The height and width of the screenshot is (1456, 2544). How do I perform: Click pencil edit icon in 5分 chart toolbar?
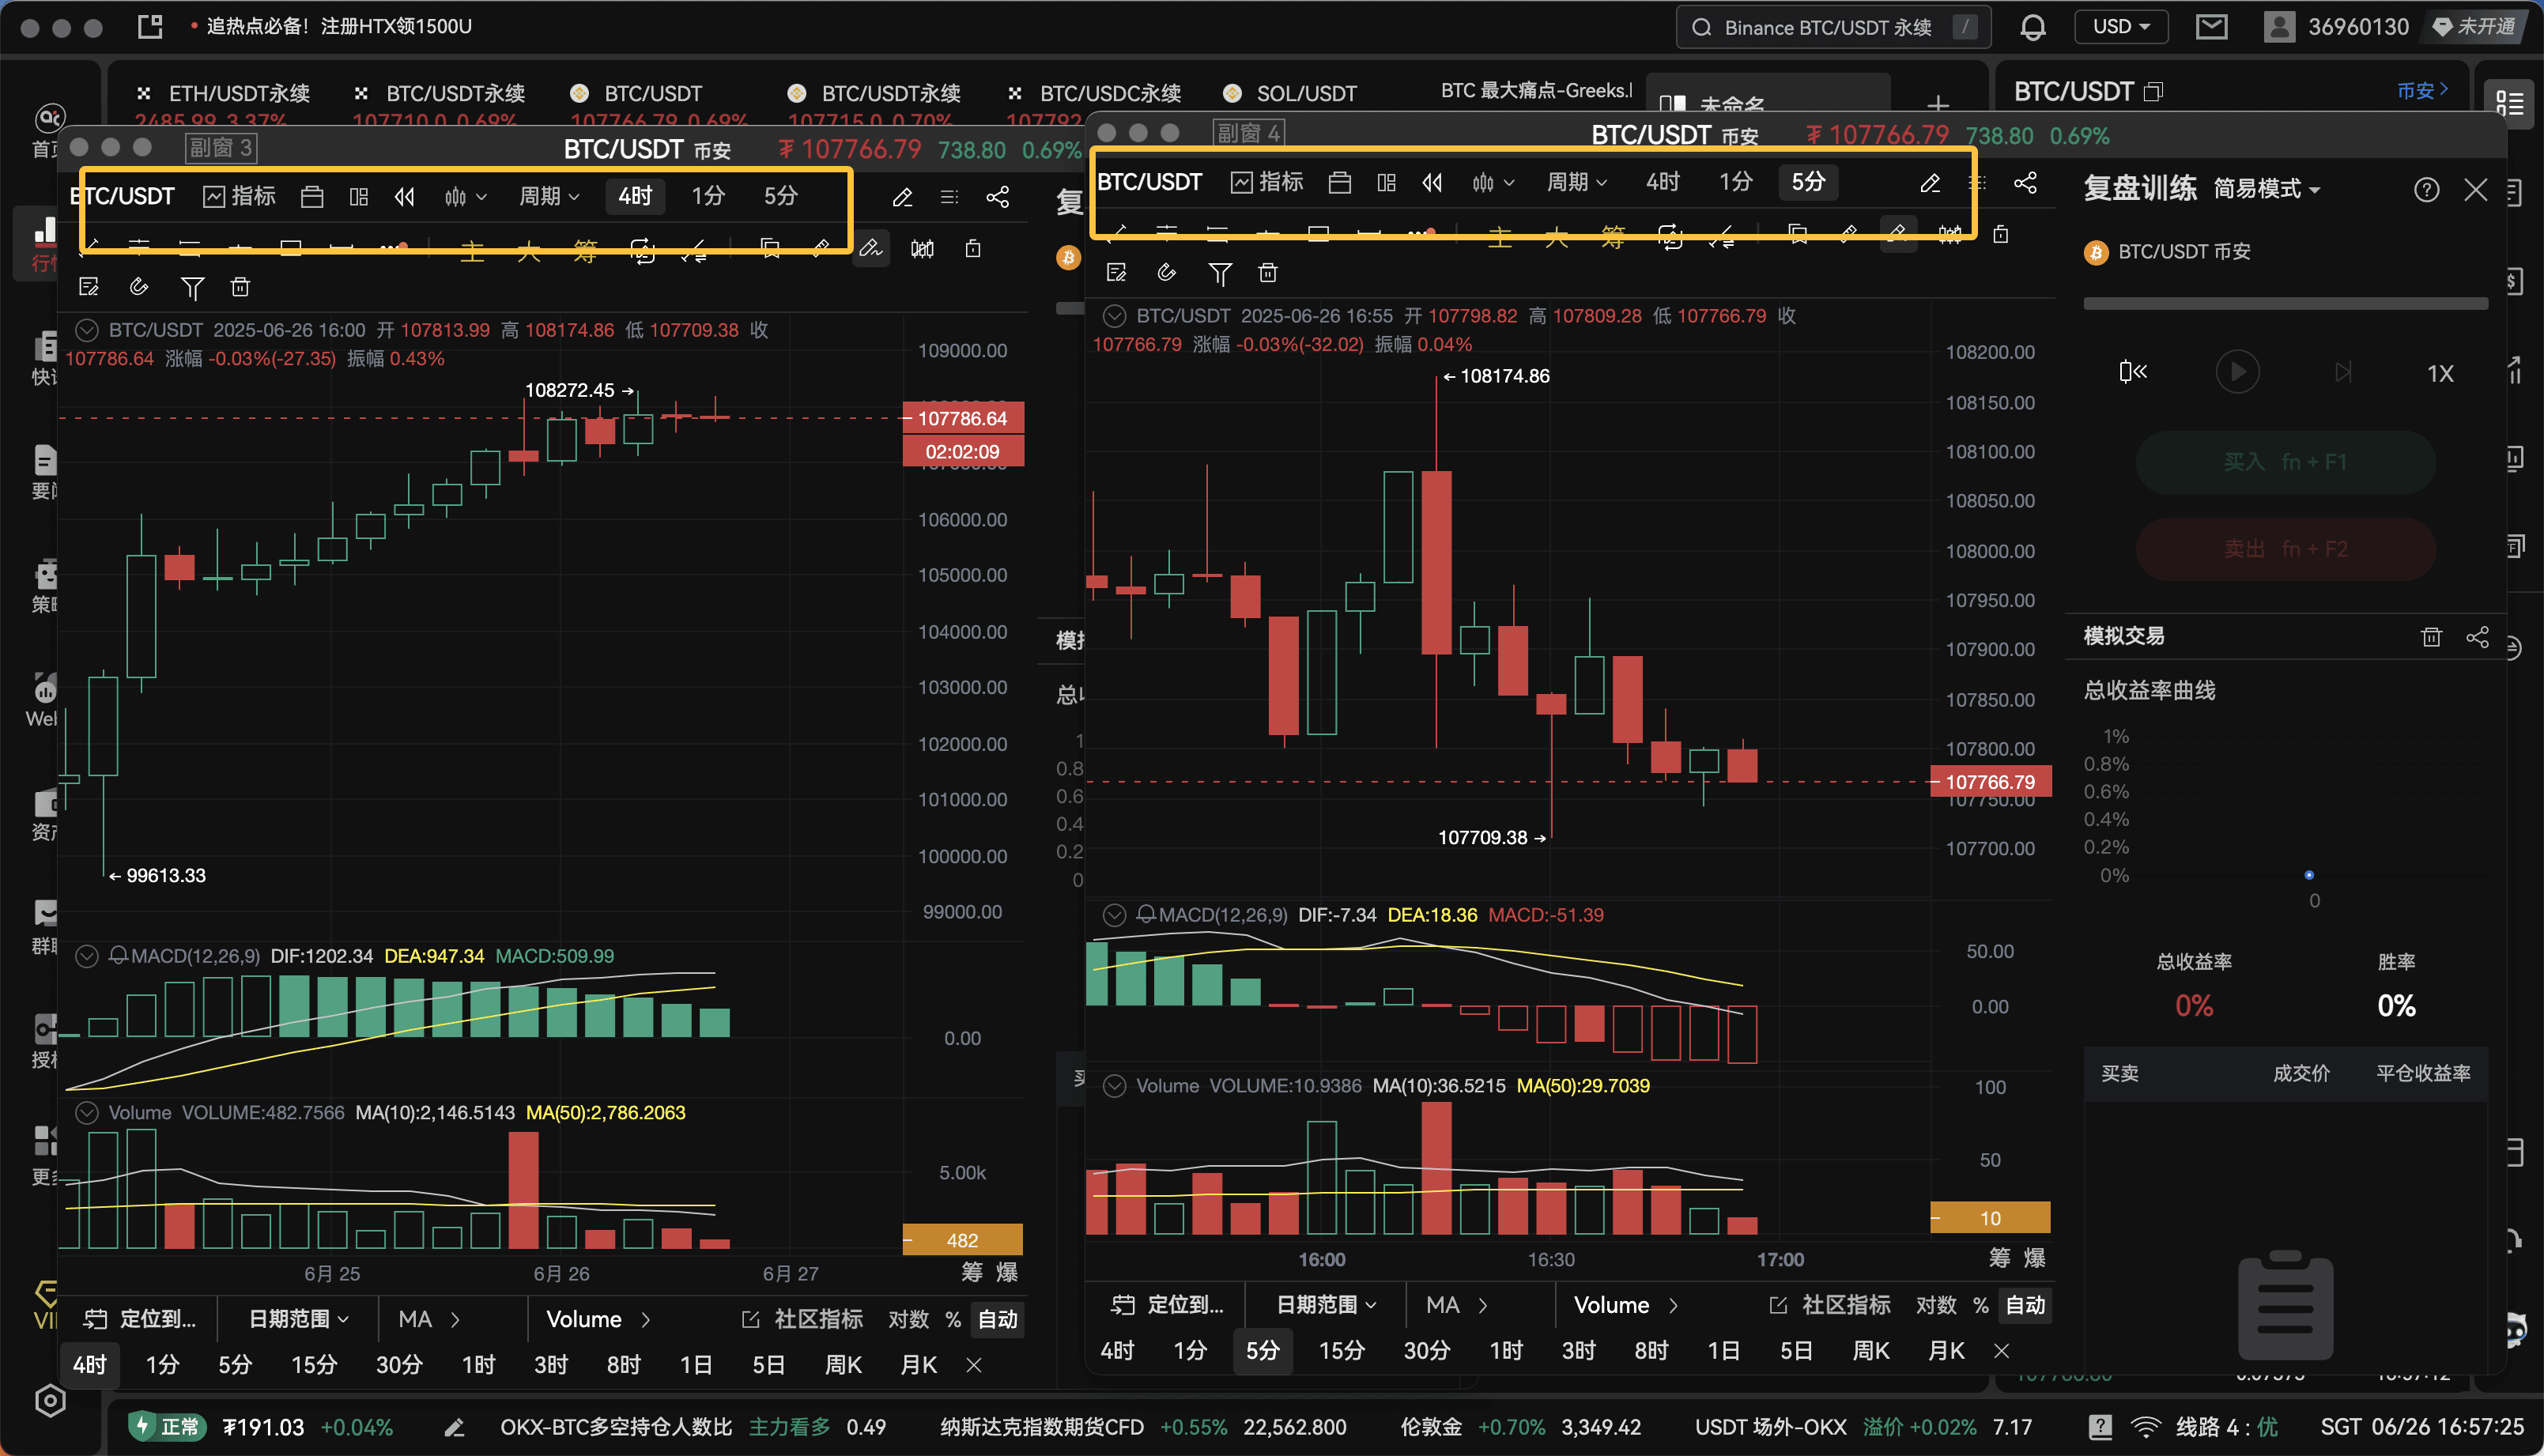point(1930,183)
